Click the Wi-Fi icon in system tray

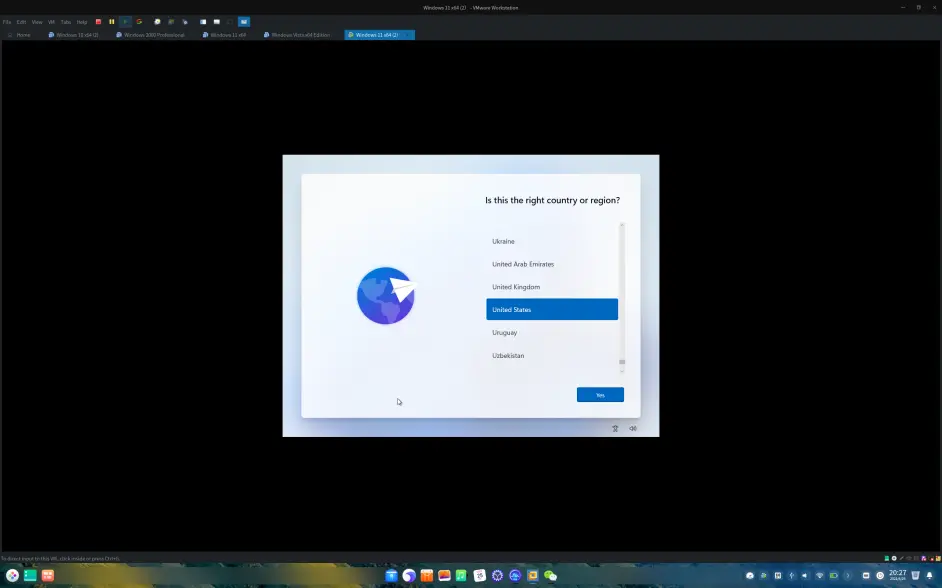click(x=819, y=575)
